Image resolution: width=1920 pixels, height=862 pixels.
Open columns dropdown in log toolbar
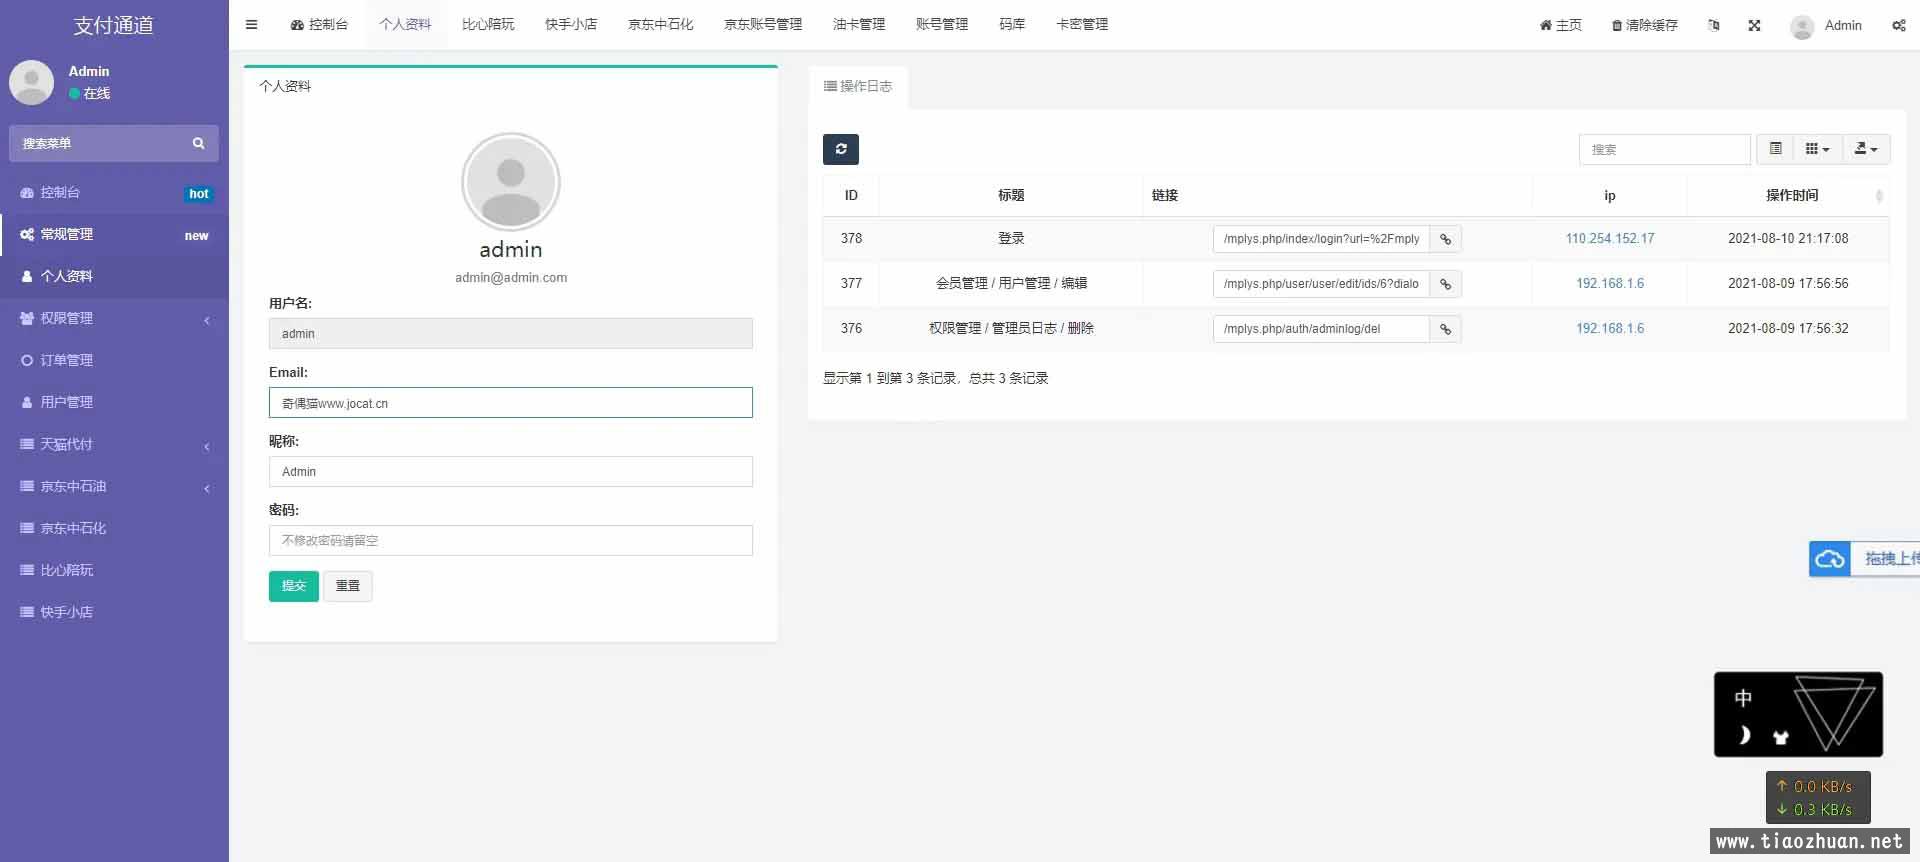pyautogui.click(x=1817, y=149)
